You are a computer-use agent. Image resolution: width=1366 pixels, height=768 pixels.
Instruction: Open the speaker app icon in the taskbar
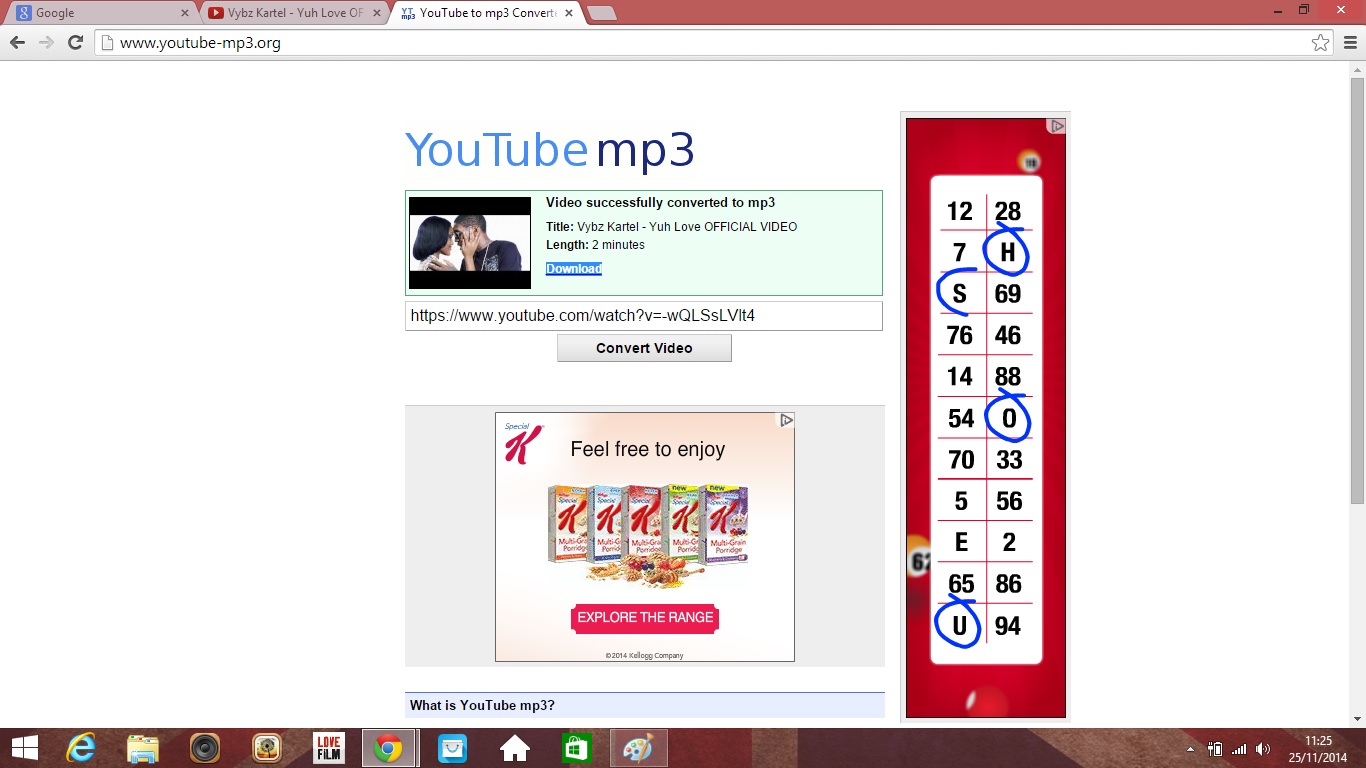[x=205, y=748]
